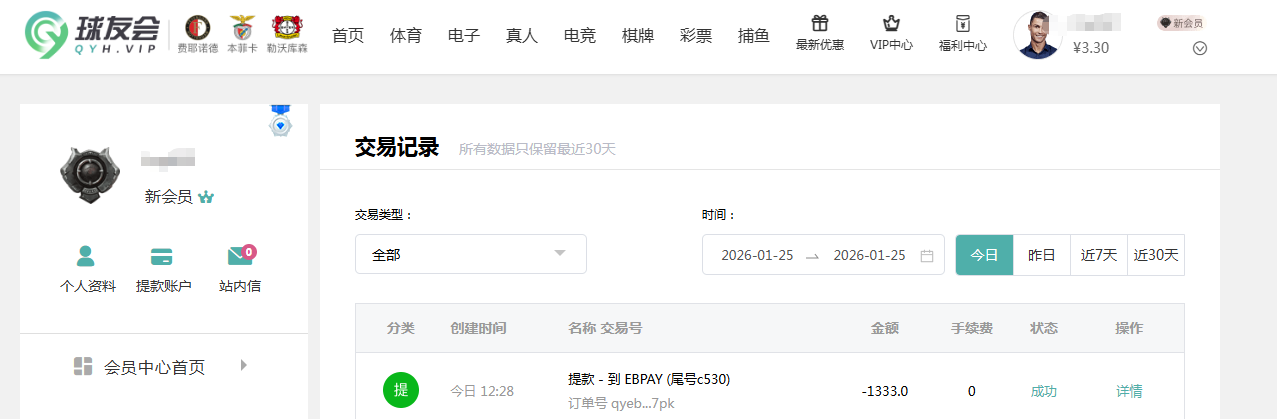Click the user avatar photo in header
Screen dimensions: 1277x419
point(1038,35)
